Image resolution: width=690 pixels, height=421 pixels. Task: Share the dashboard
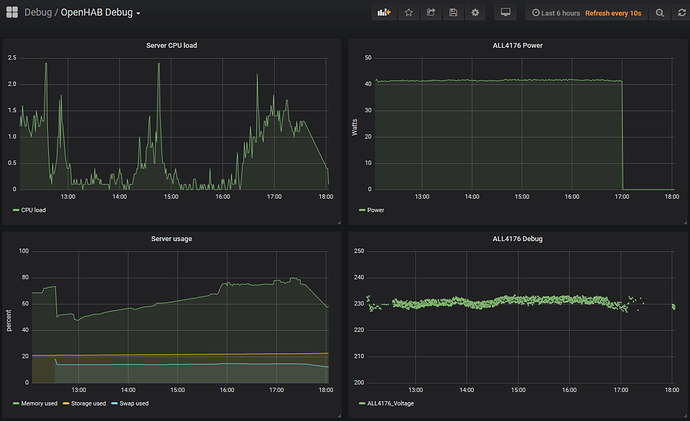coord(431,13)
